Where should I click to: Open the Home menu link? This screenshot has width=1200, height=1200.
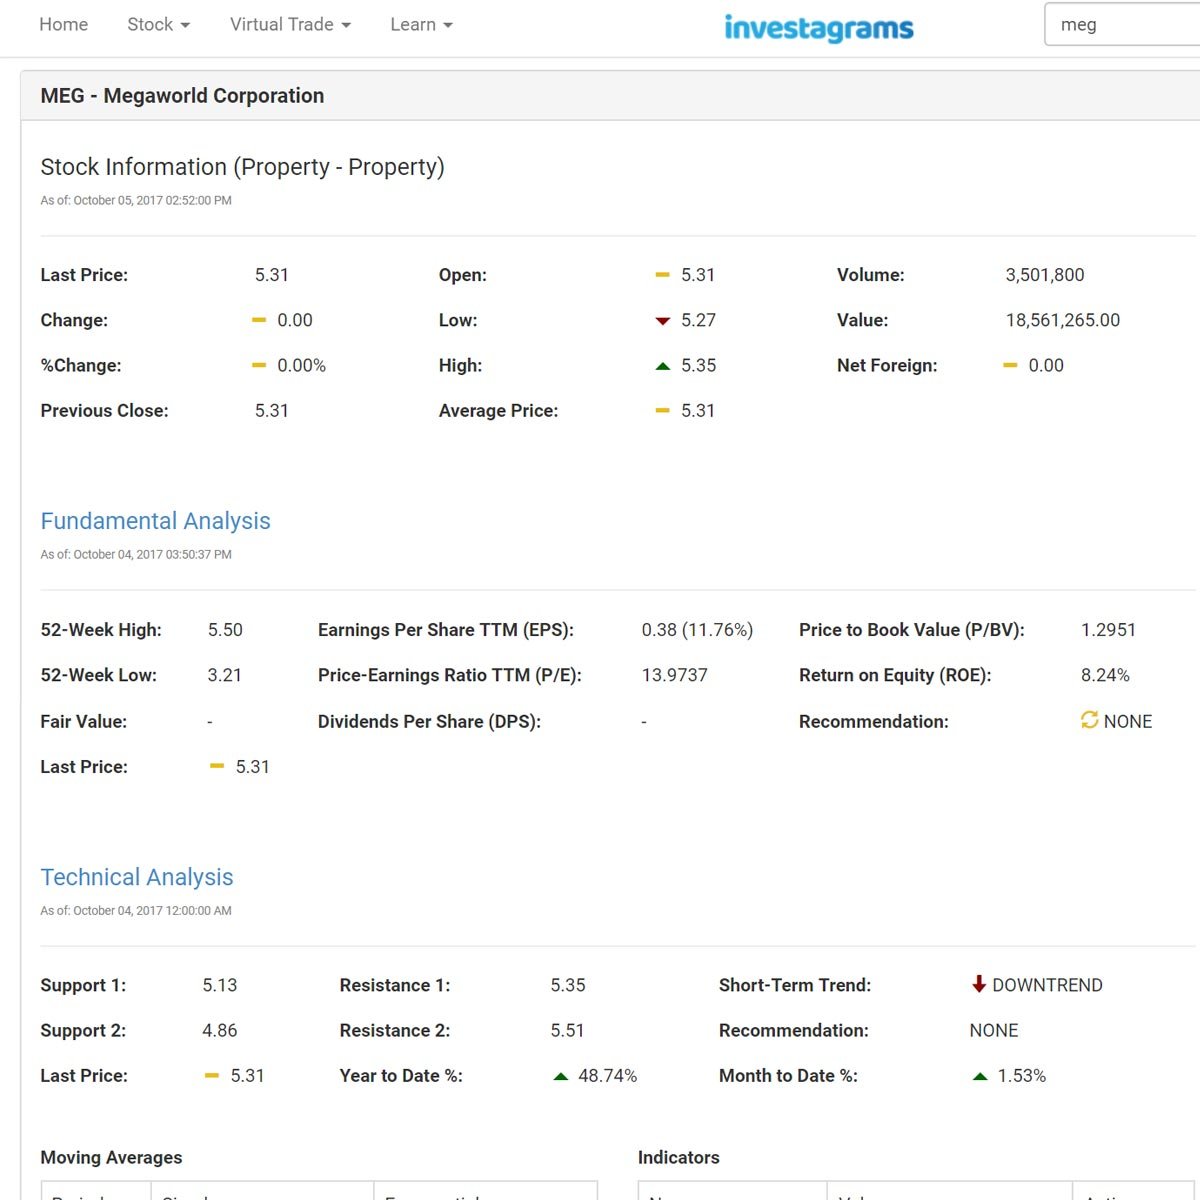(63, 24)
